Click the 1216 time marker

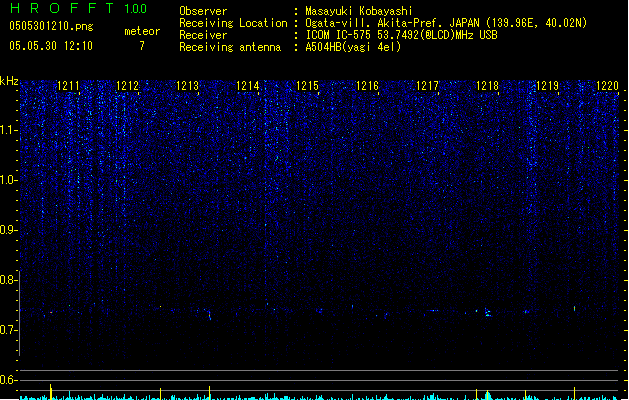(367, 86)
